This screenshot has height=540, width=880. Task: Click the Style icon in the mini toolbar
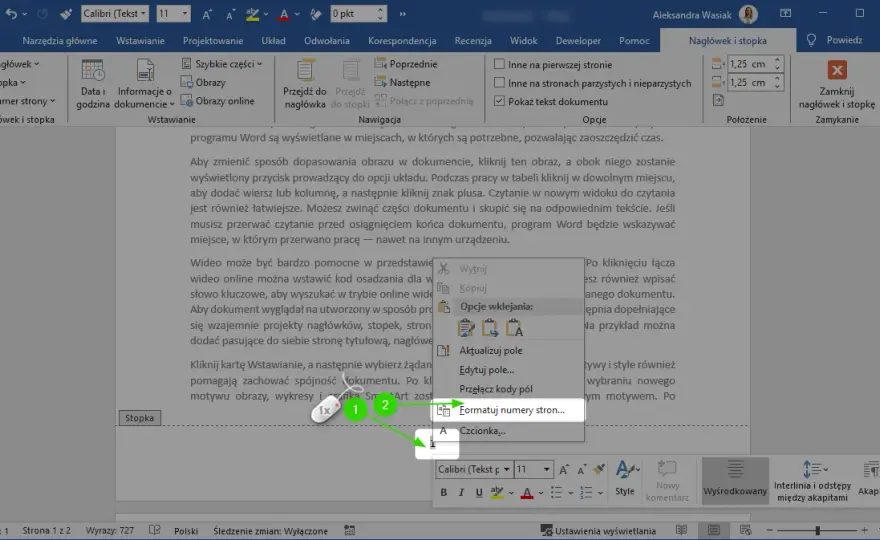(x=625, y=470)
